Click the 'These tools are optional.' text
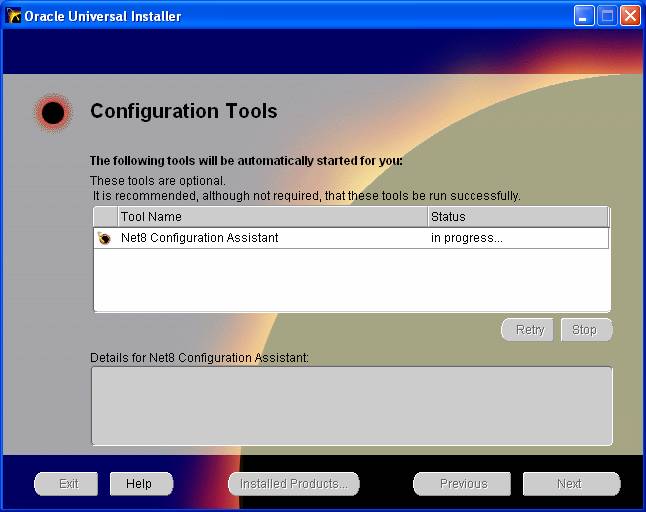Screen dimensions: 646x512 click(158, 181)
